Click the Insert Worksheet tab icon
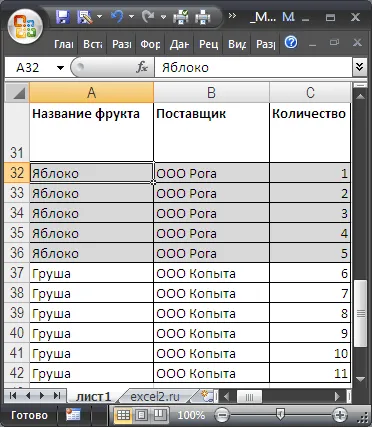372x427 pixels. pos(207,396)
